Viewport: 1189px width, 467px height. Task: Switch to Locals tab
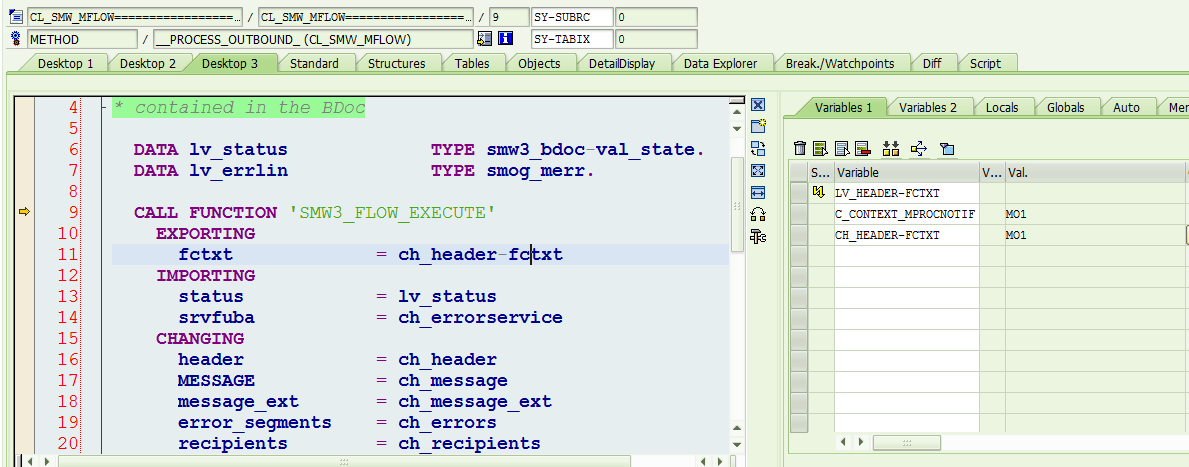point(1002,108)
